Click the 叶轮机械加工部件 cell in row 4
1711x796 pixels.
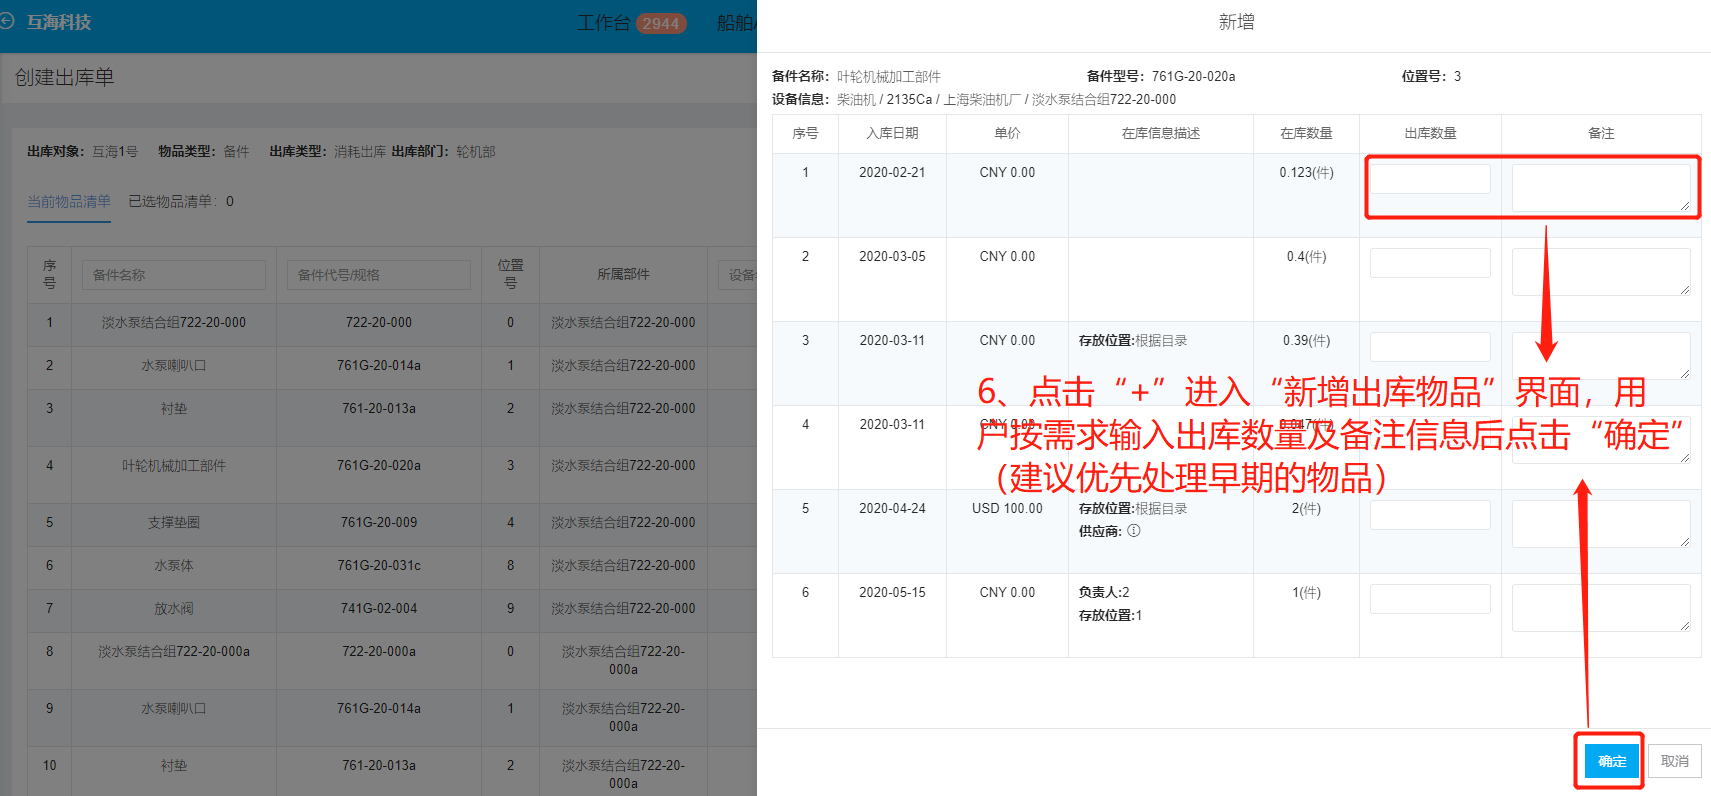174,465
